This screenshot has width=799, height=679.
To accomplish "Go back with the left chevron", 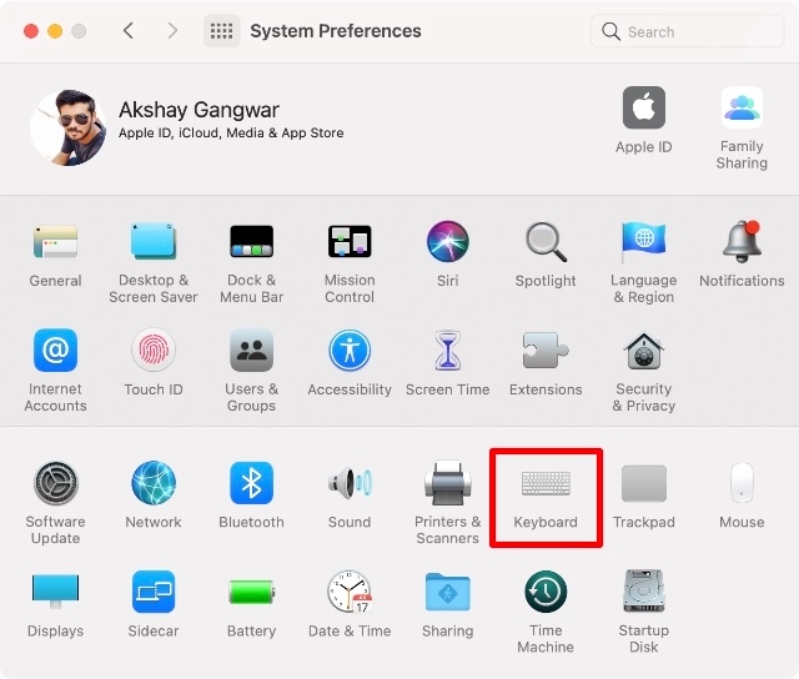I will [128, 31].
